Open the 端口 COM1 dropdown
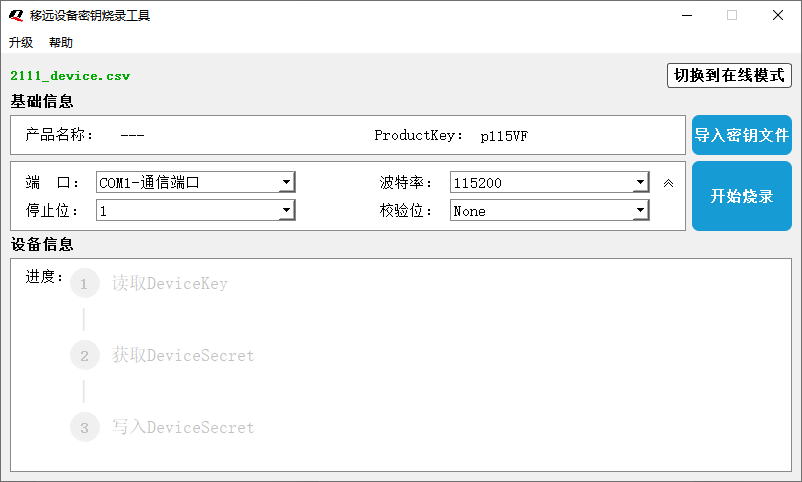 (196, 182)
